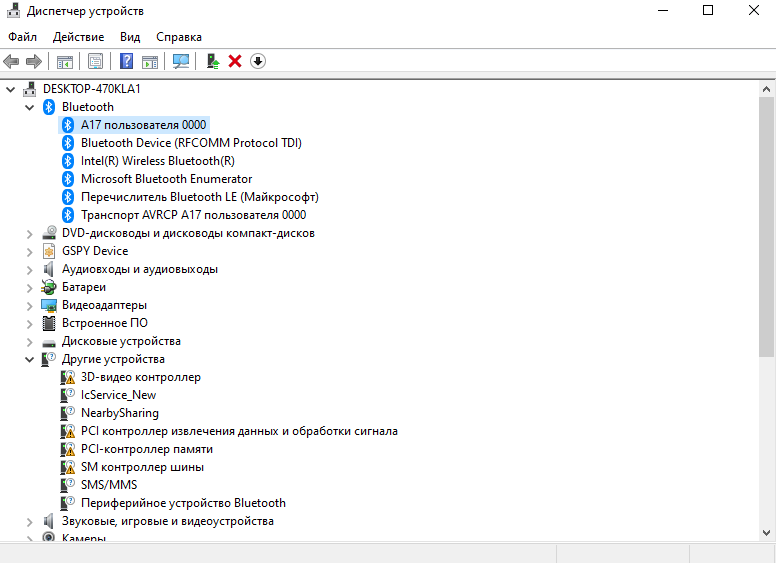The height and width of the screenshot is (563, 776).
Task: Toggle the action pane toolbar icon
Action: pyautogui.click(x=150, y=61)
